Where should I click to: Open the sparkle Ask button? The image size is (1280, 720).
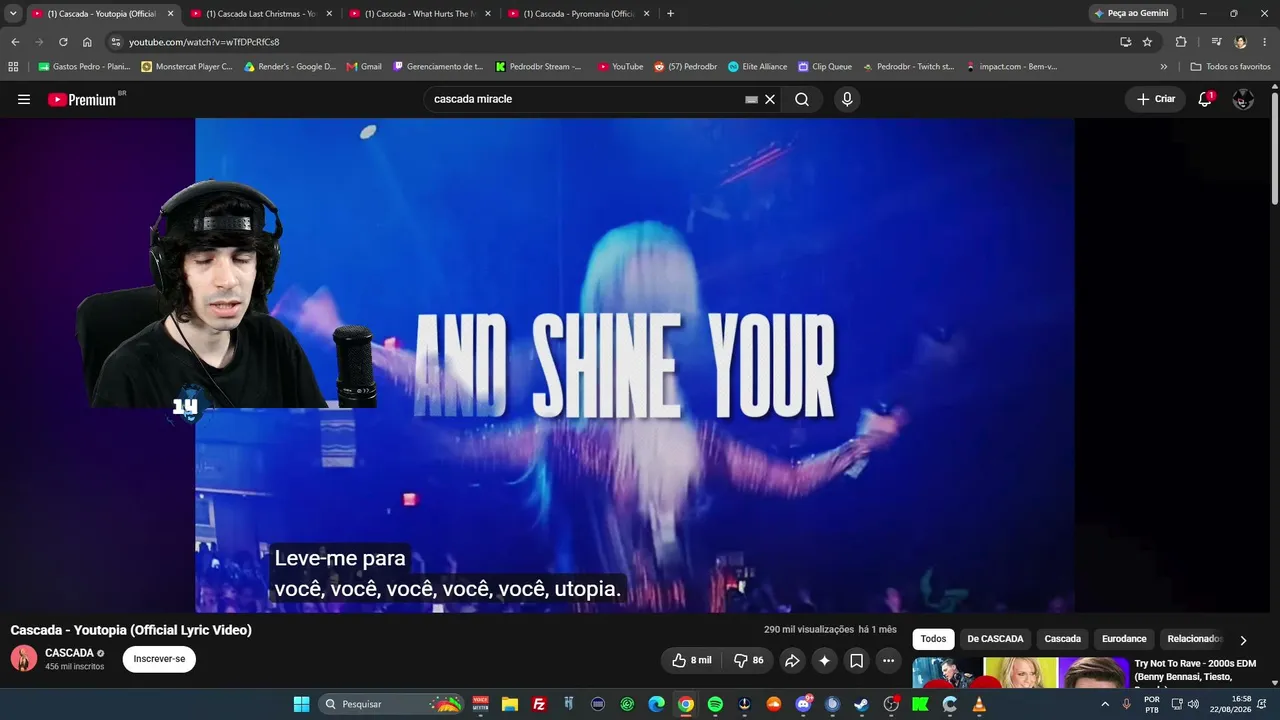pos(824,660)
